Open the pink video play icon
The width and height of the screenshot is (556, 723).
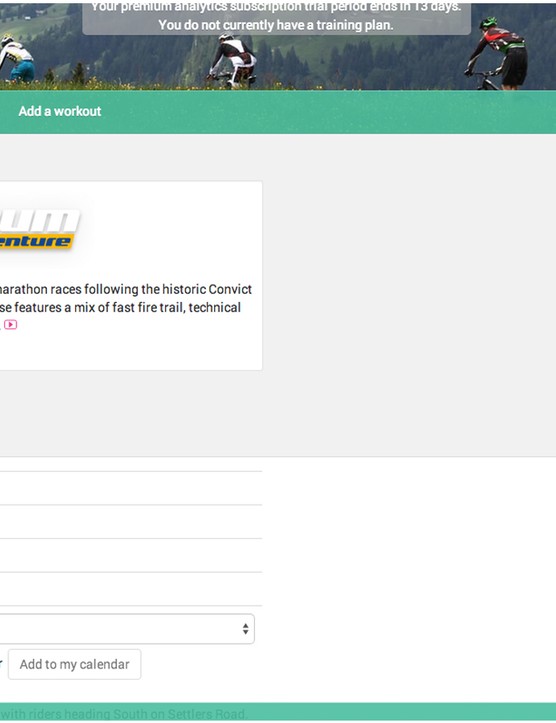pyautogui.click(x=11, y=325)
